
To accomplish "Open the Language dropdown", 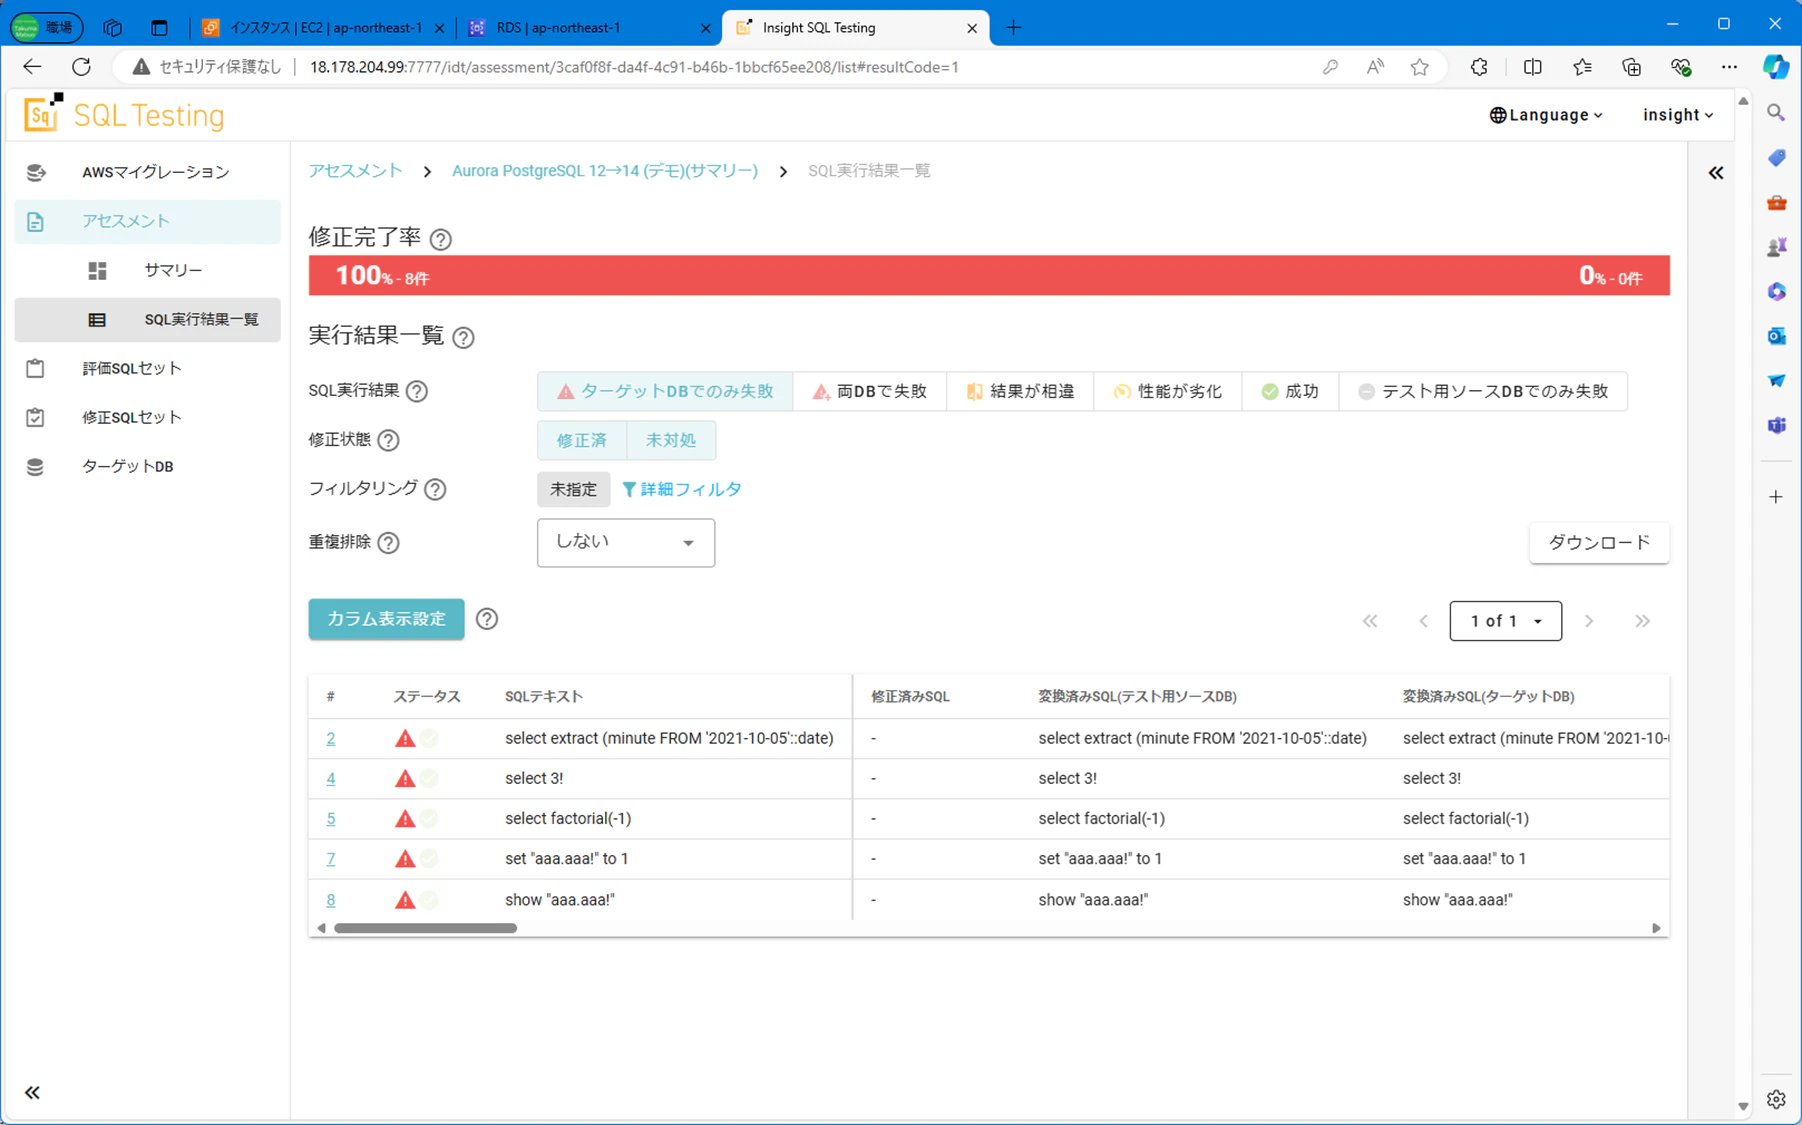I will (x=1546, y=115).
